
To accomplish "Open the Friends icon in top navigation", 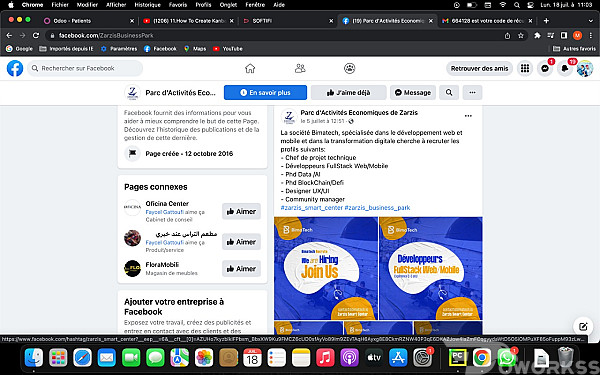I will [300, 68].
